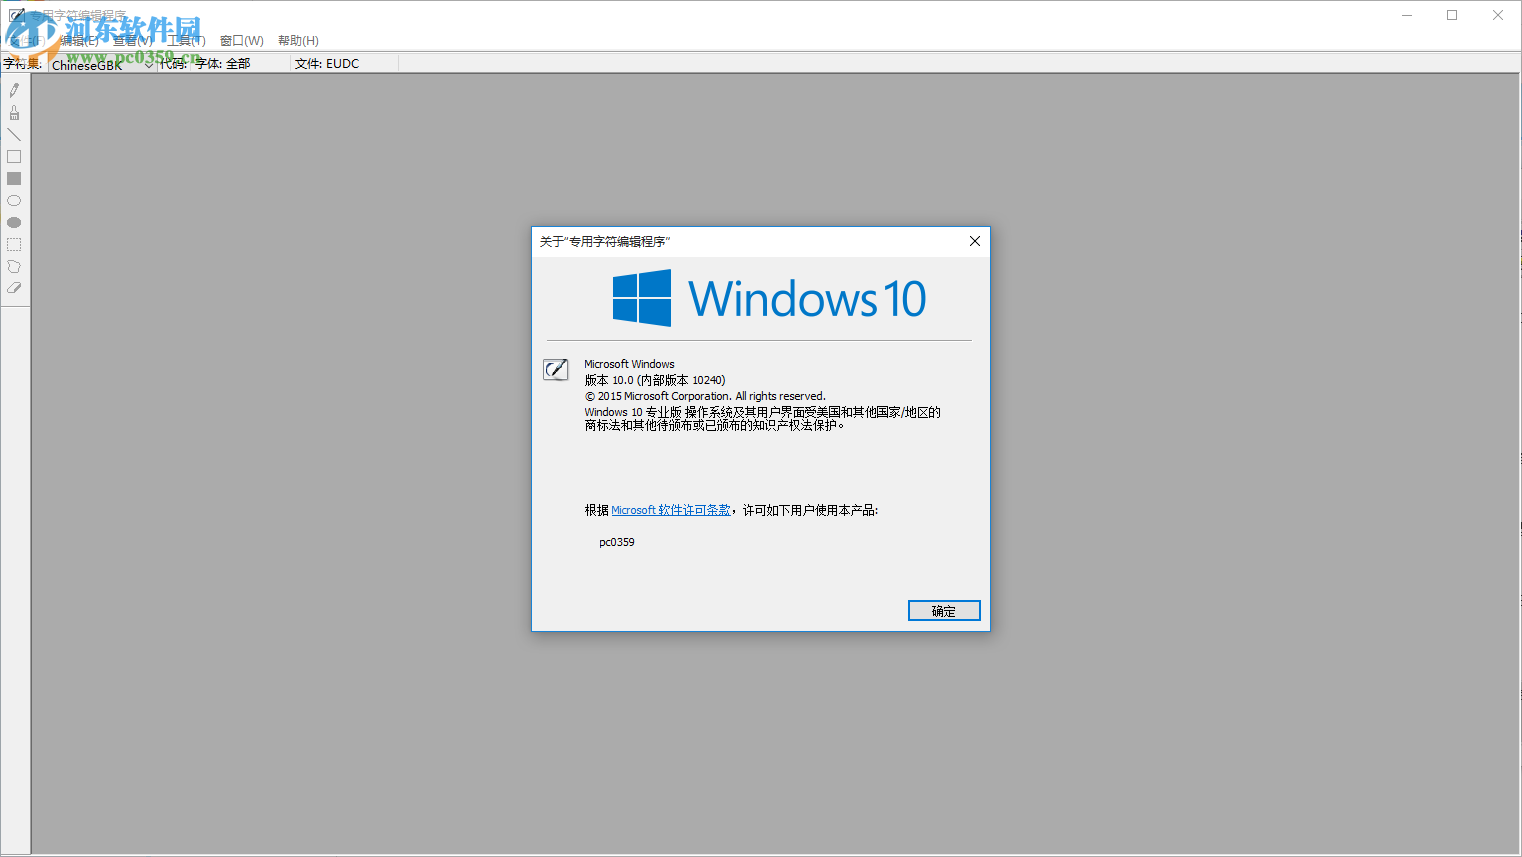Click the 字体: 全部 field
Screen dimensions: 1522x857
[x=223, y=64]
